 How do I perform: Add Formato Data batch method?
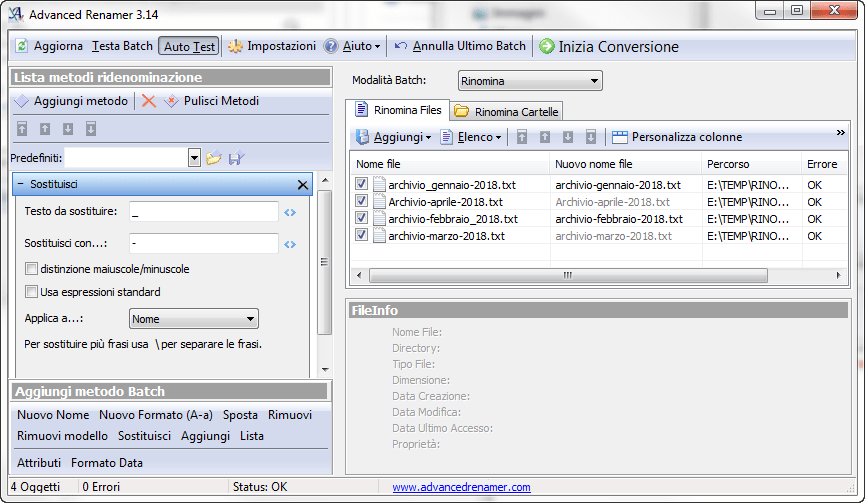[x=106, y=463]
